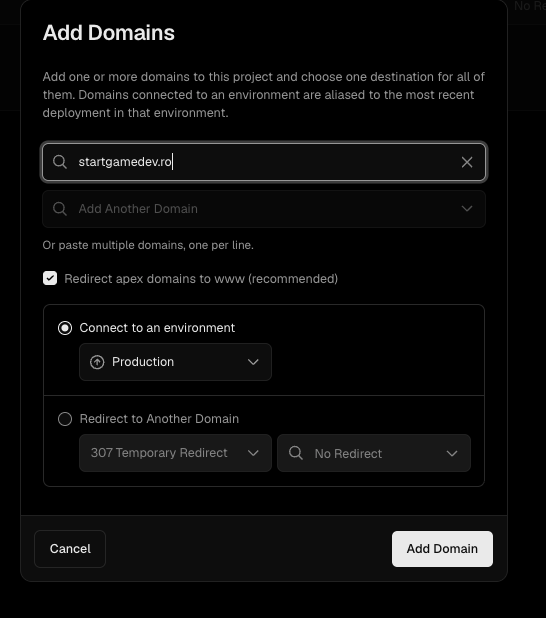Click chevron on 307 Temporary Redirect

point(253,453)
